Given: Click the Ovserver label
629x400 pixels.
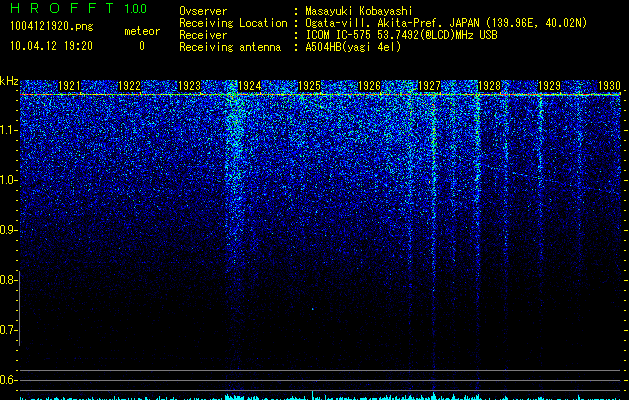Looking at the screenshot, I should click(x=203, y=11).
